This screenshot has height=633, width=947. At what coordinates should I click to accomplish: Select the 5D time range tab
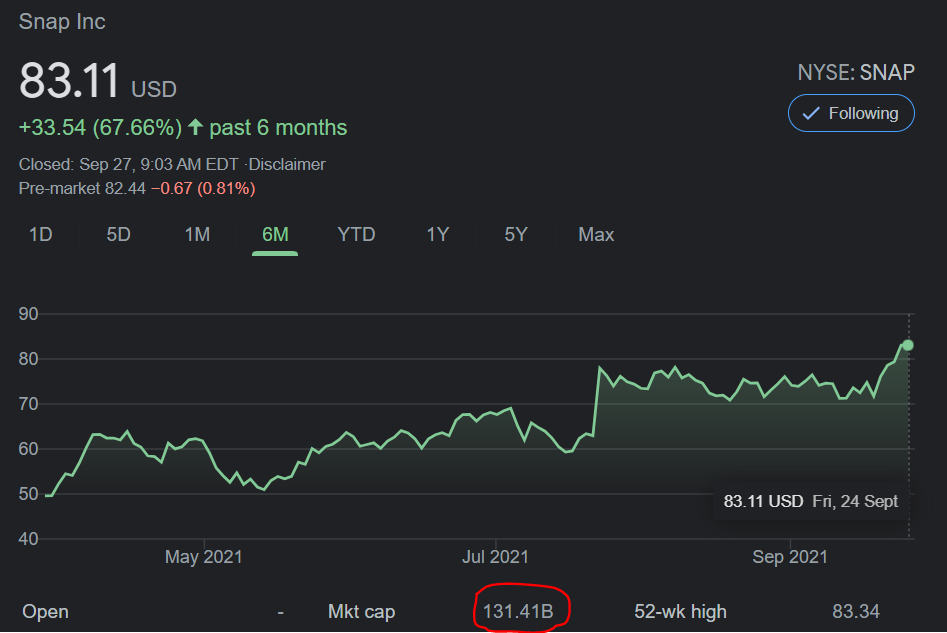(118, 234)
